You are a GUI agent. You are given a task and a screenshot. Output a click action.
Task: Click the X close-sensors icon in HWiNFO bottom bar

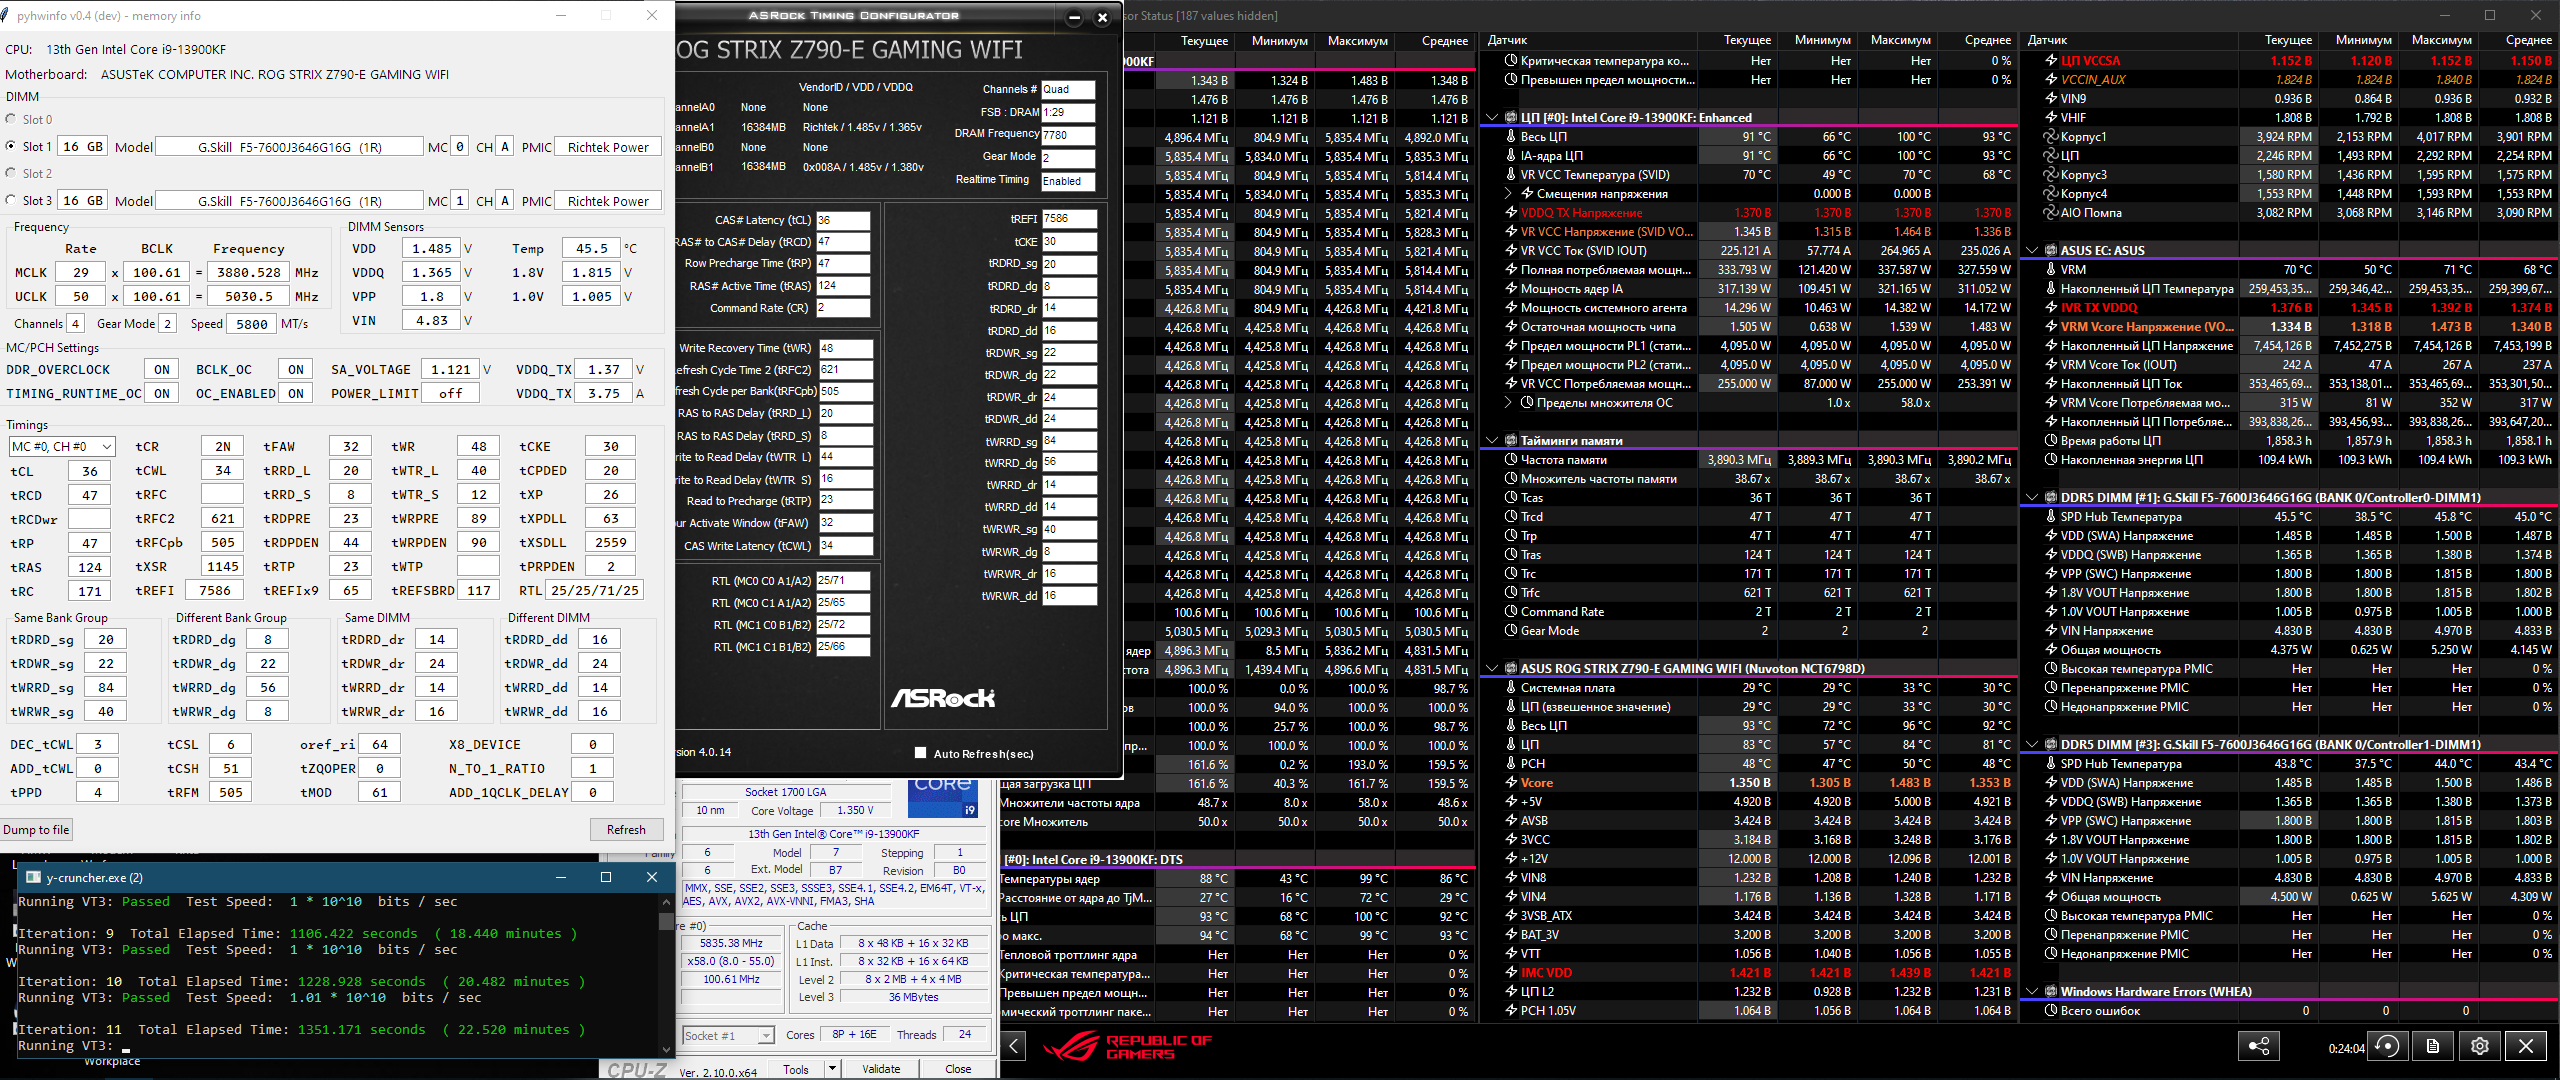pos(2526,1046)
